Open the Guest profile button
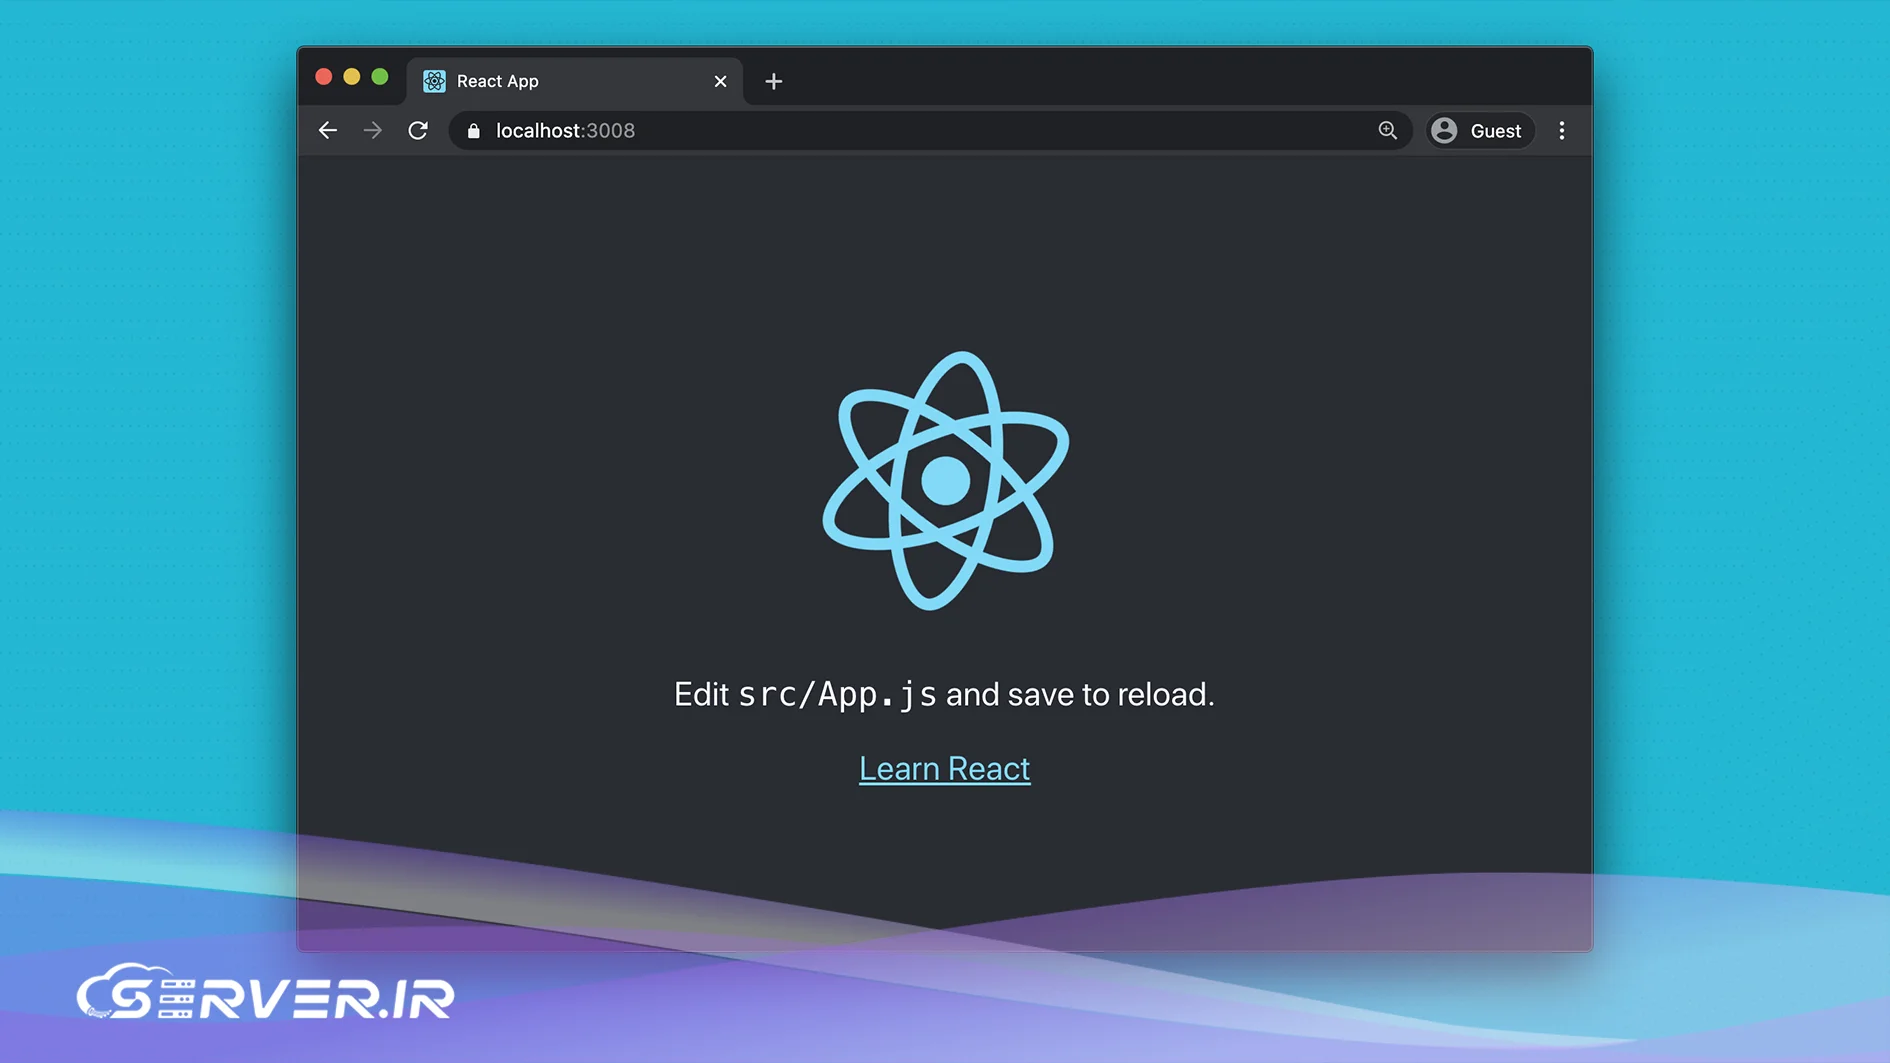 pos(1479,131)
